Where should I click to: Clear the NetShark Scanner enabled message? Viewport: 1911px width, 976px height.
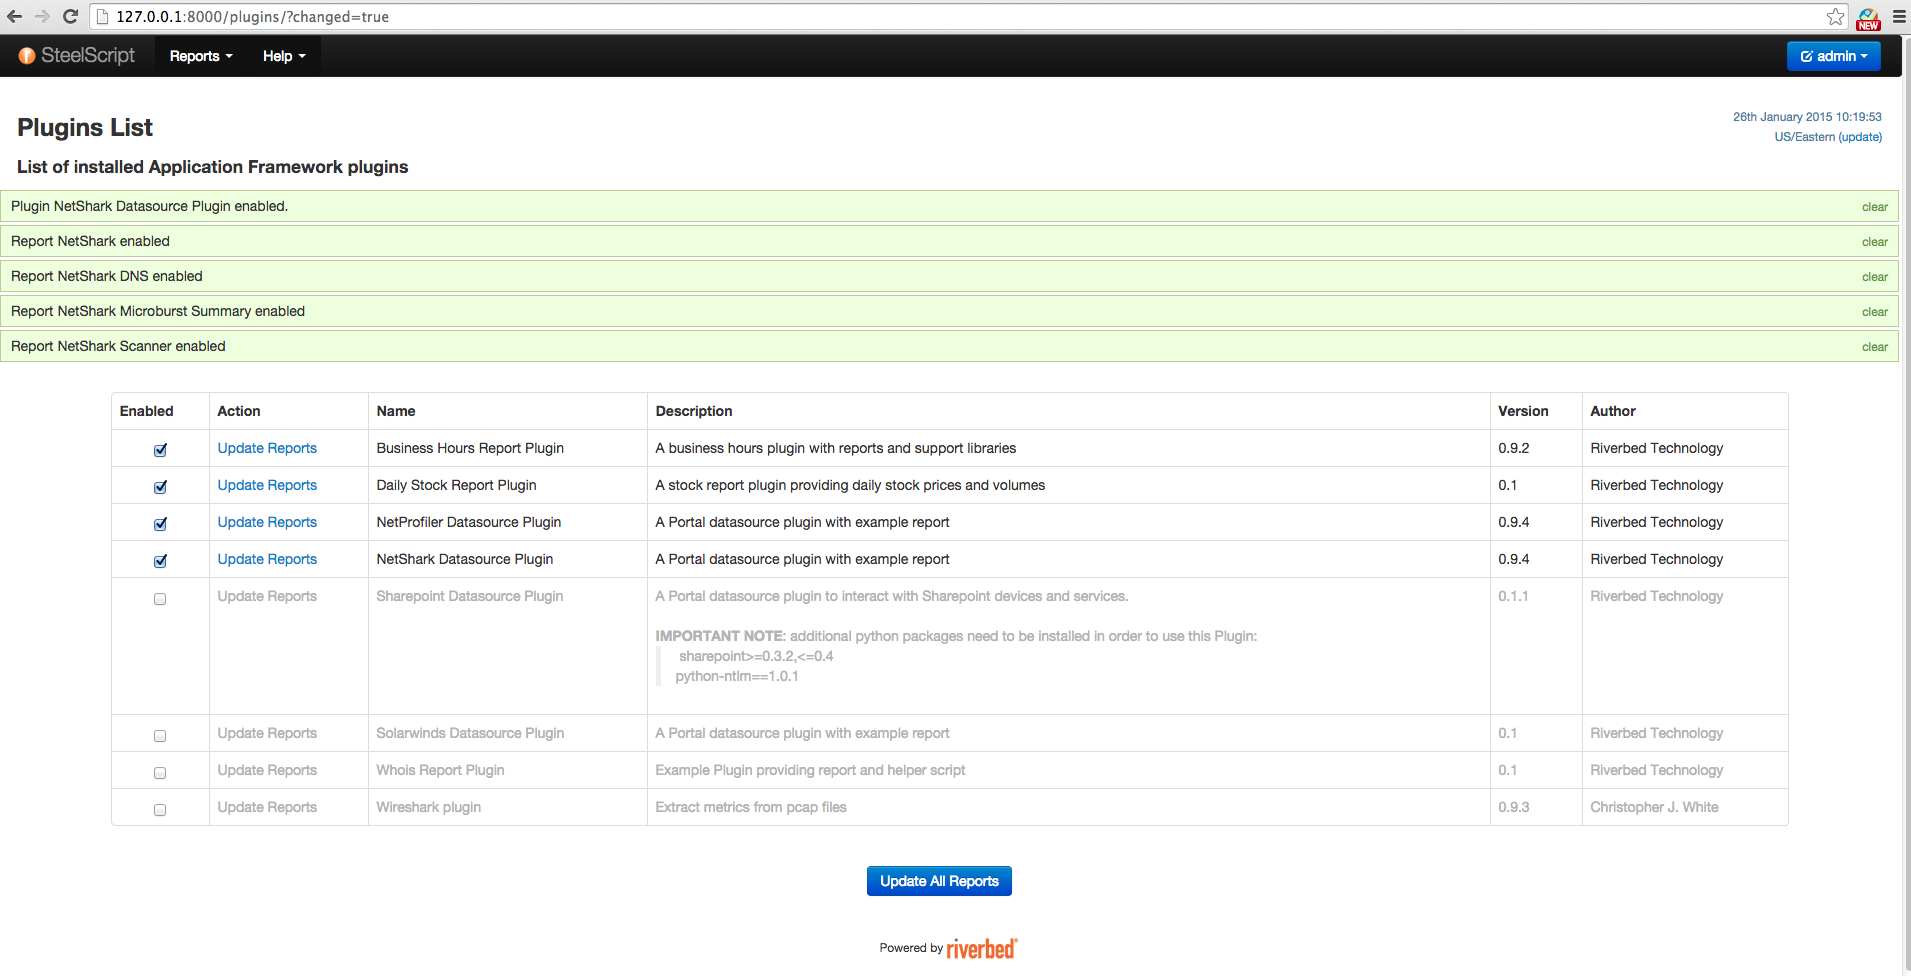pyautogui.click(x=1874, y=347)
